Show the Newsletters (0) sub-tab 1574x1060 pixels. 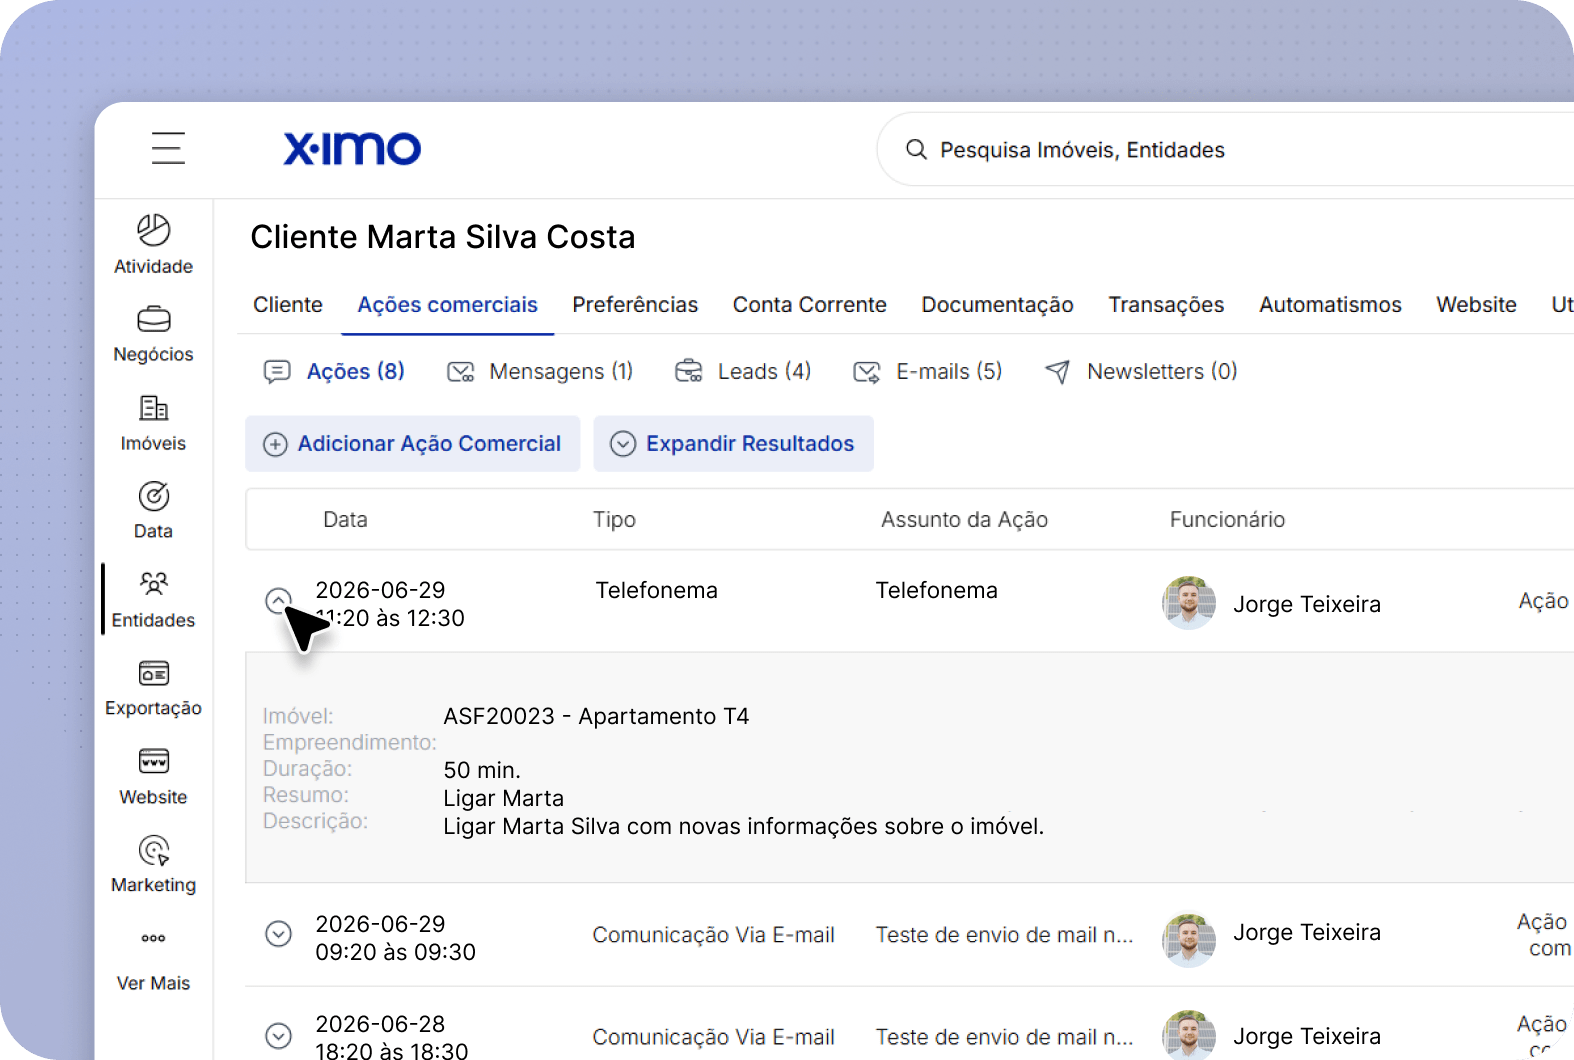click(x=1141, y=372)
